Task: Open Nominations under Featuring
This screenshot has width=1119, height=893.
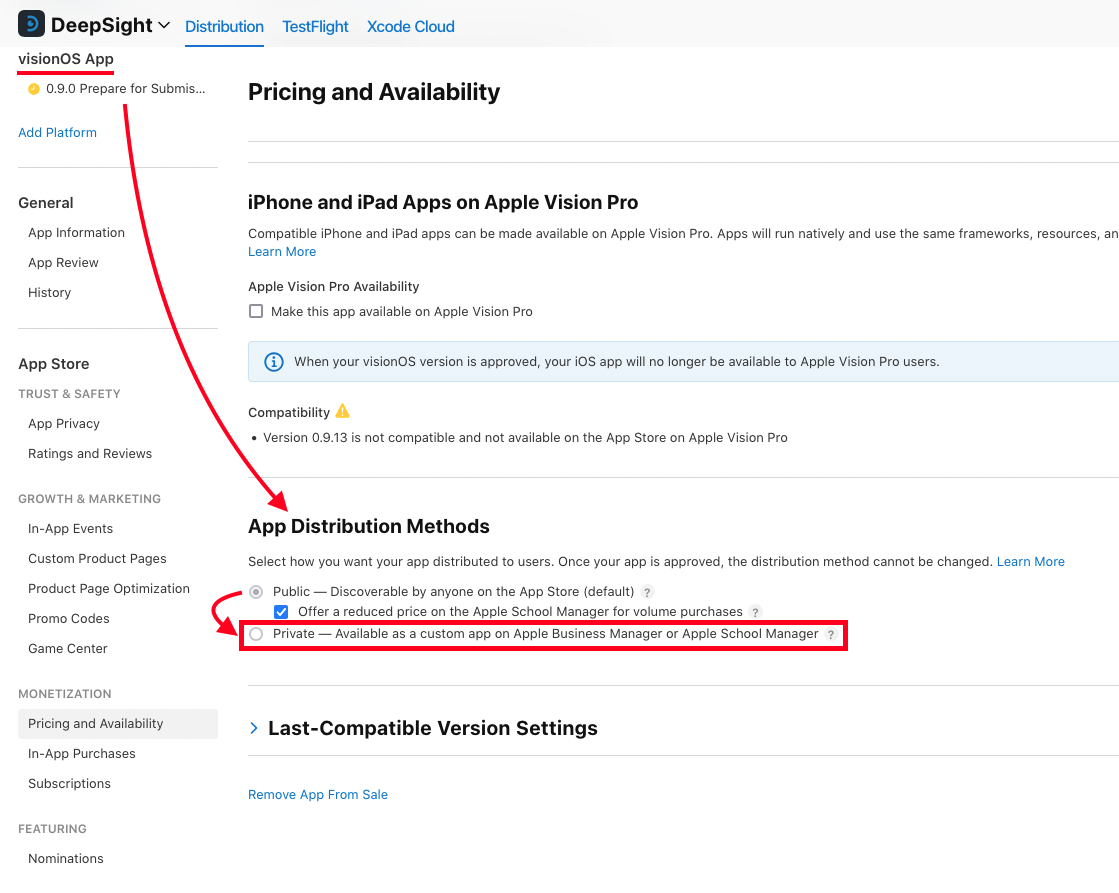Action: 66,859
